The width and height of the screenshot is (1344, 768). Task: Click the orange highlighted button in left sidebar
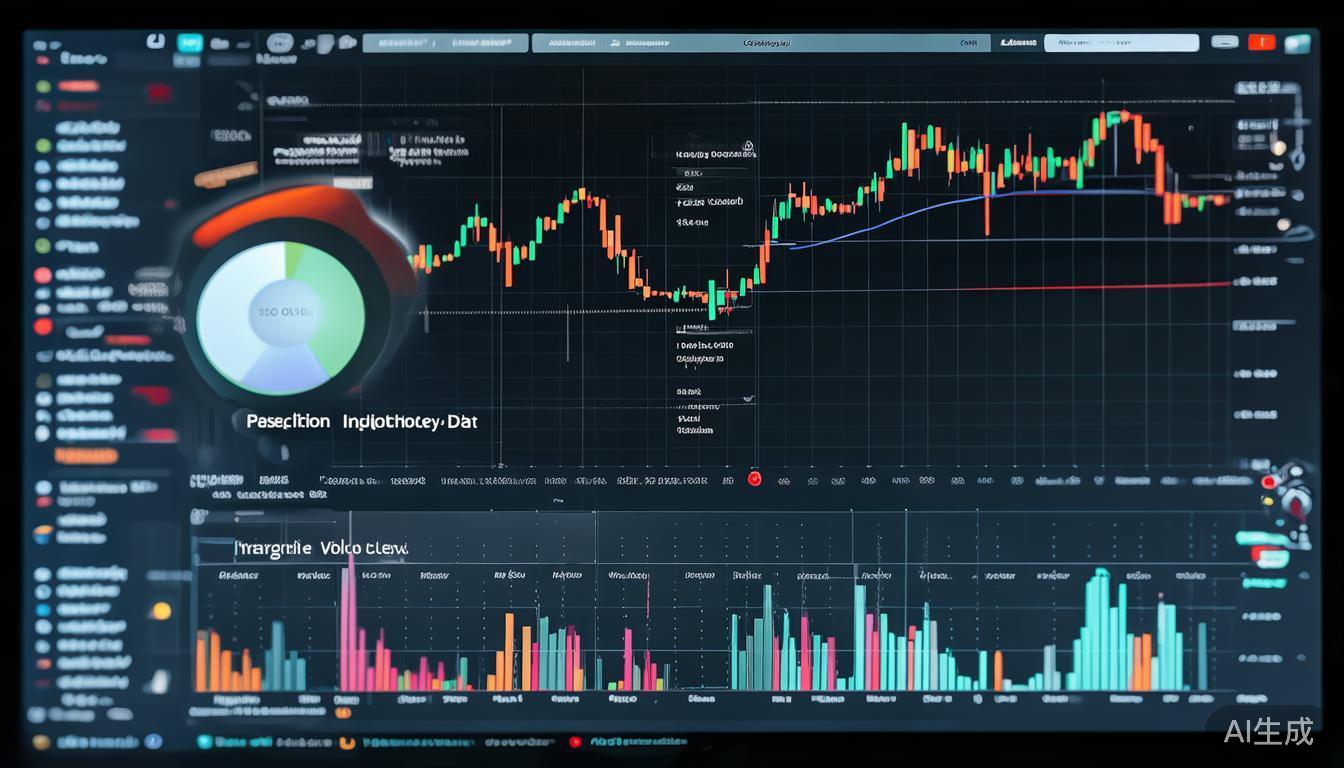pyautogui.click(x=86, y=456)
